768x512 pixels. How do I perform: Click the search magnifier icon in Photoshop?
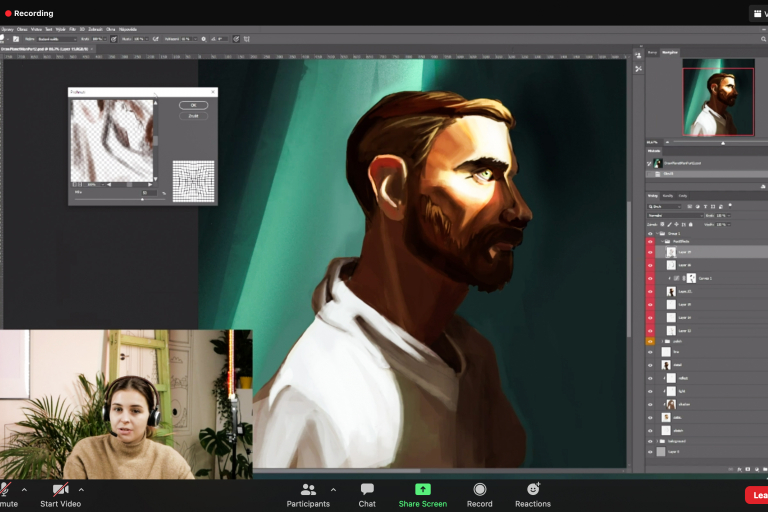[763, 39]
